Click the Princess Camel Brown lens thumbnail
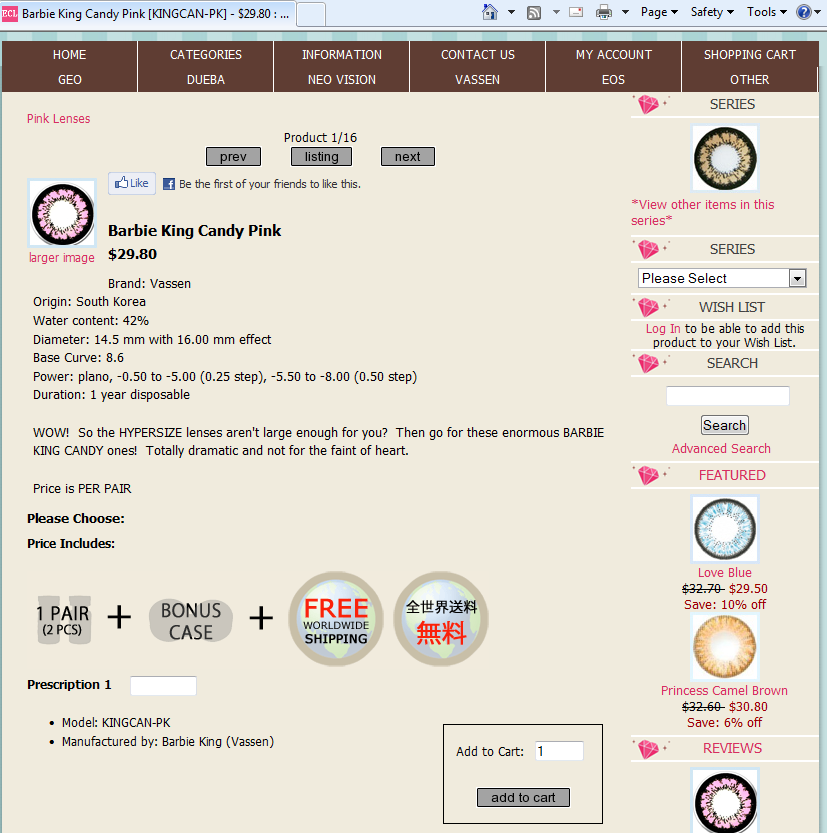Screen dimensions: 827x833 725,647
